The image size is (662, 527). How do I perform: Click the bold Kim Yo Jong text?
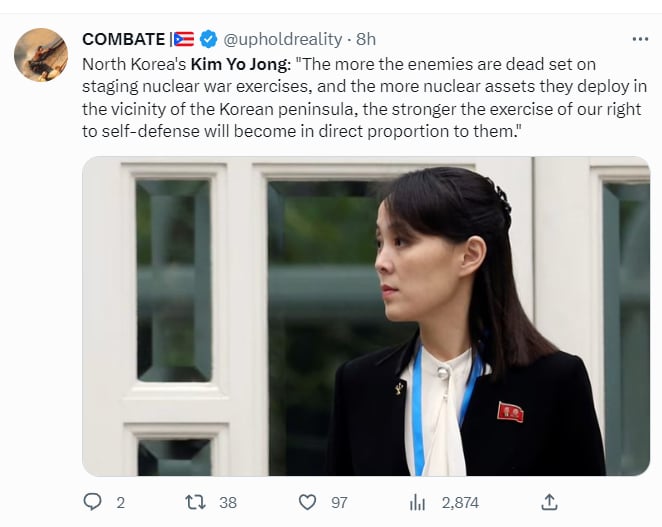coord(239,64)
